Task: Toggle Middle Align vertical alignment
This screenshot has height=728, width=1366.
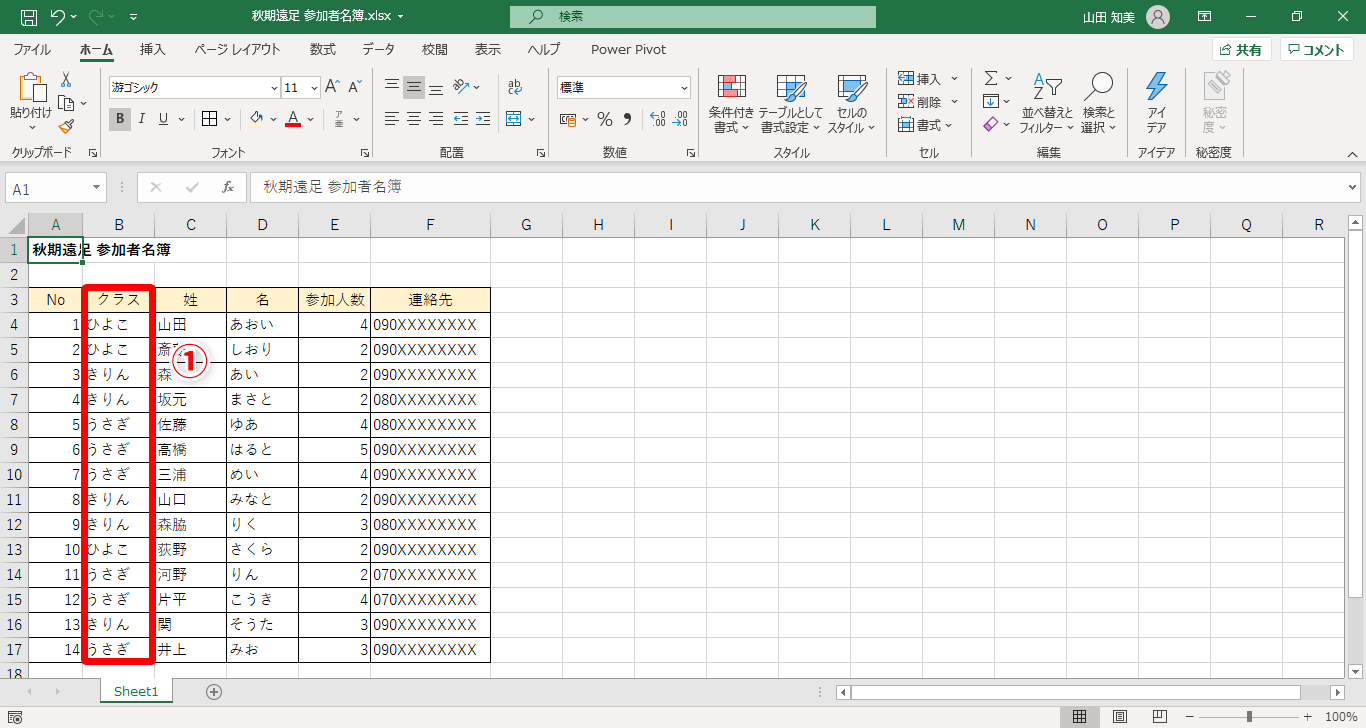Action: pyautogui.click(x=414, y=86)
